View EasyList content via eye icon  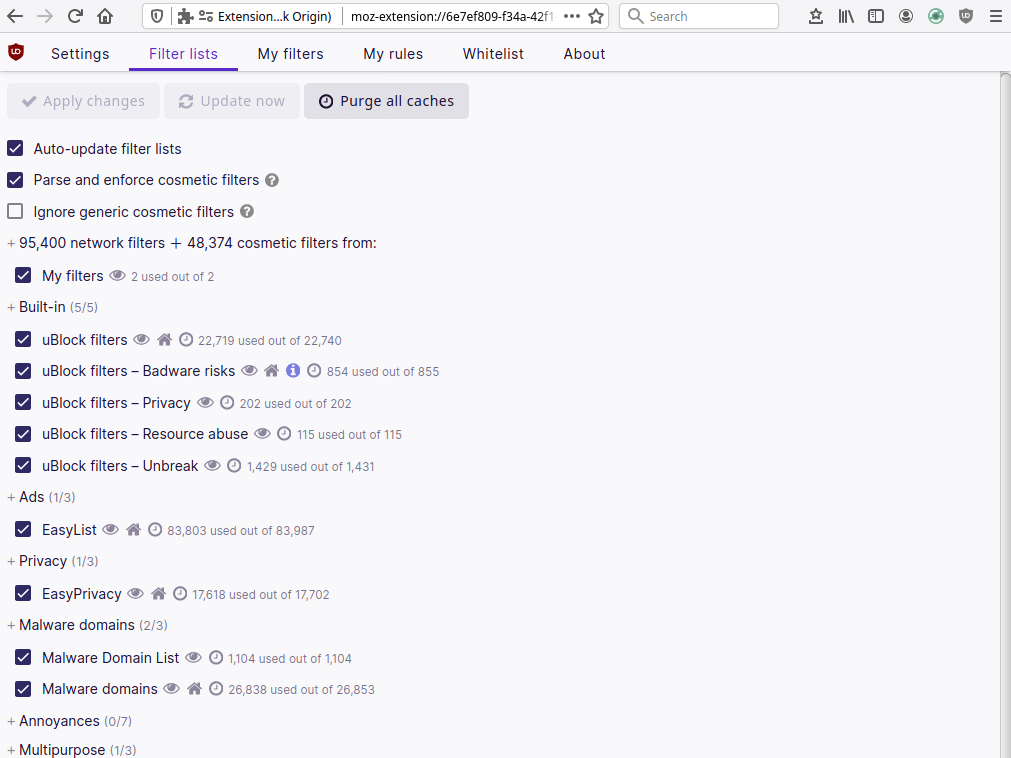(x=110, y=530)
